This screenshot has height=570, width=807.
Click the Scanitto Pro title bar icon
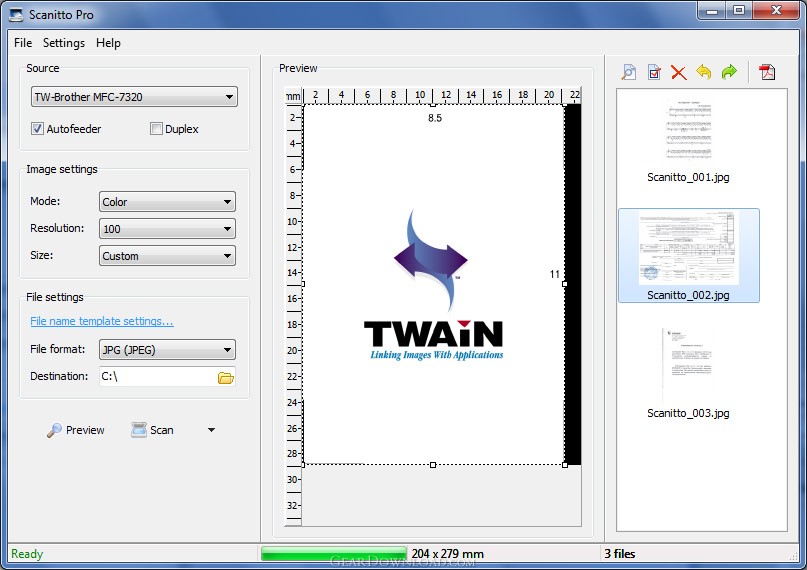[x=16, y=14]
